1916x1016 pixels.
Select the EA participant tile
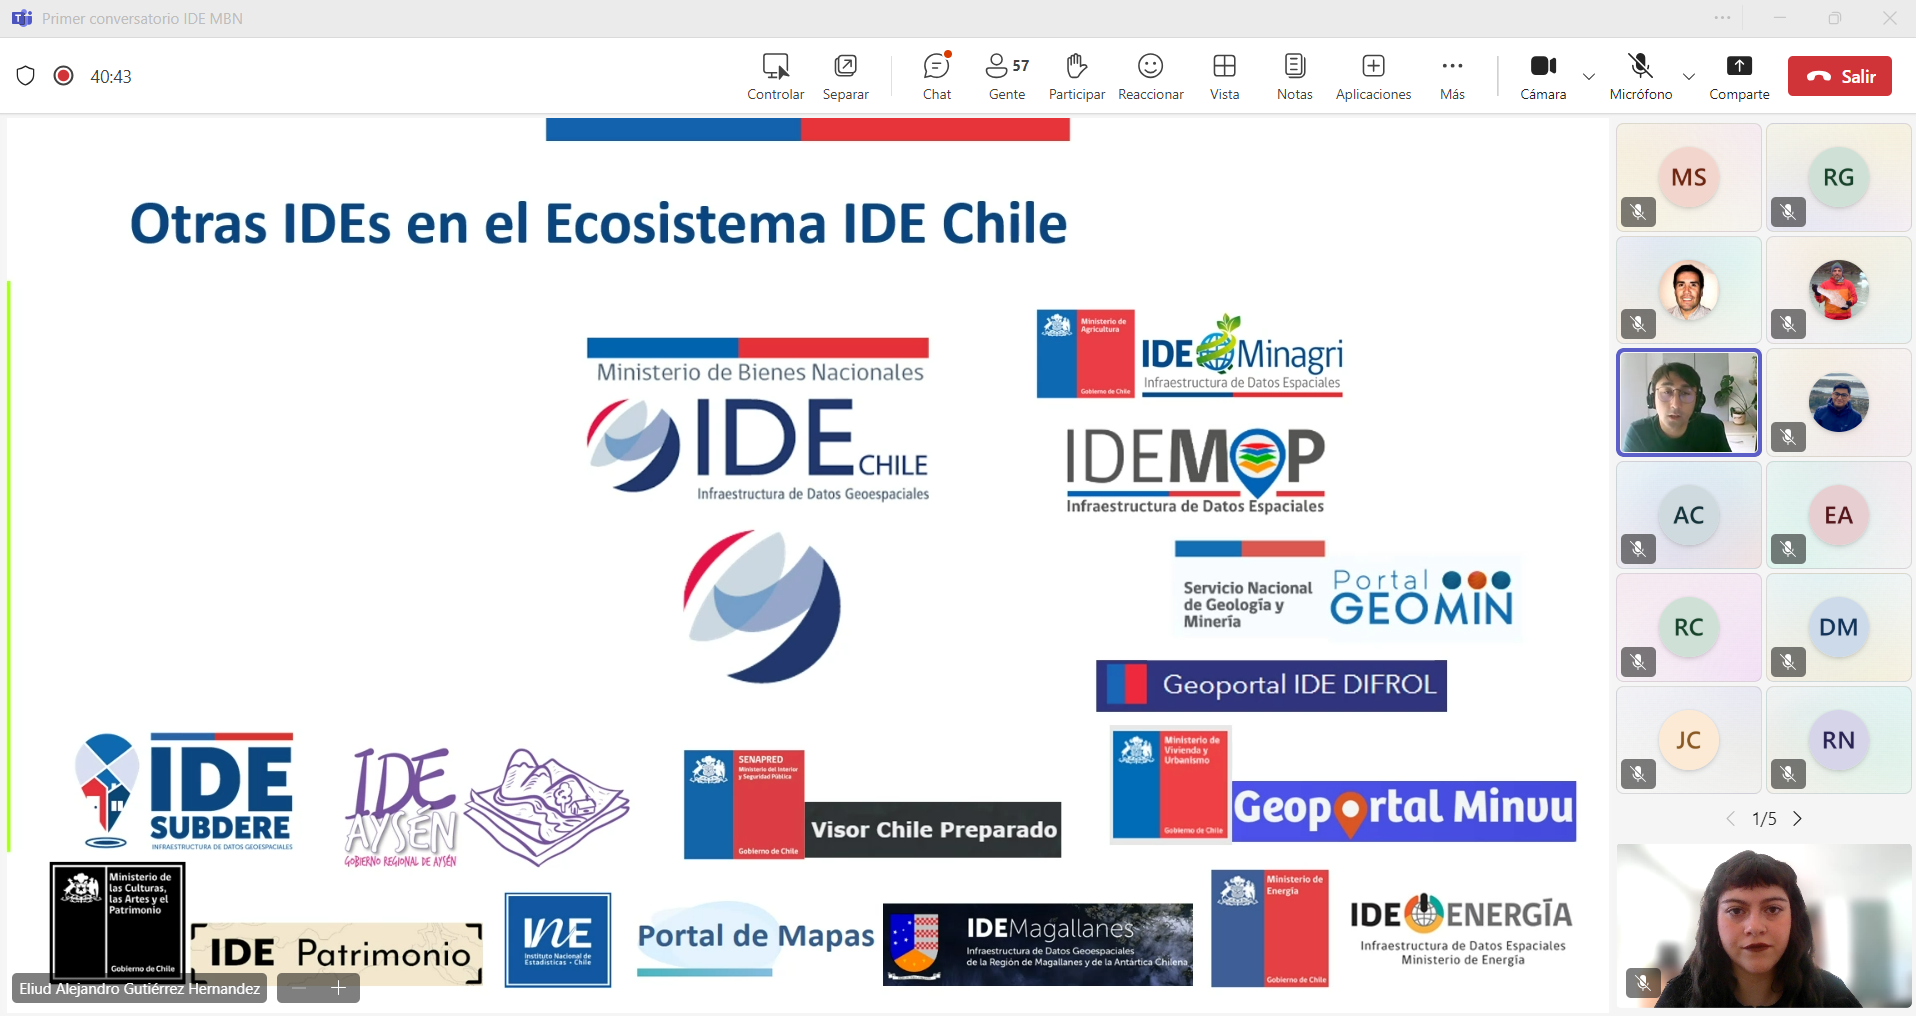pos(1839,515)
